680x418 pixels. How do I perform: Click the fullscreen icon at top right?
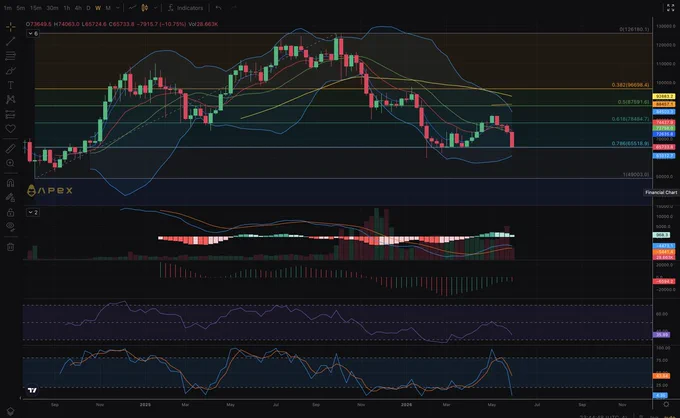pyautogui.click(x=670, y=8)
